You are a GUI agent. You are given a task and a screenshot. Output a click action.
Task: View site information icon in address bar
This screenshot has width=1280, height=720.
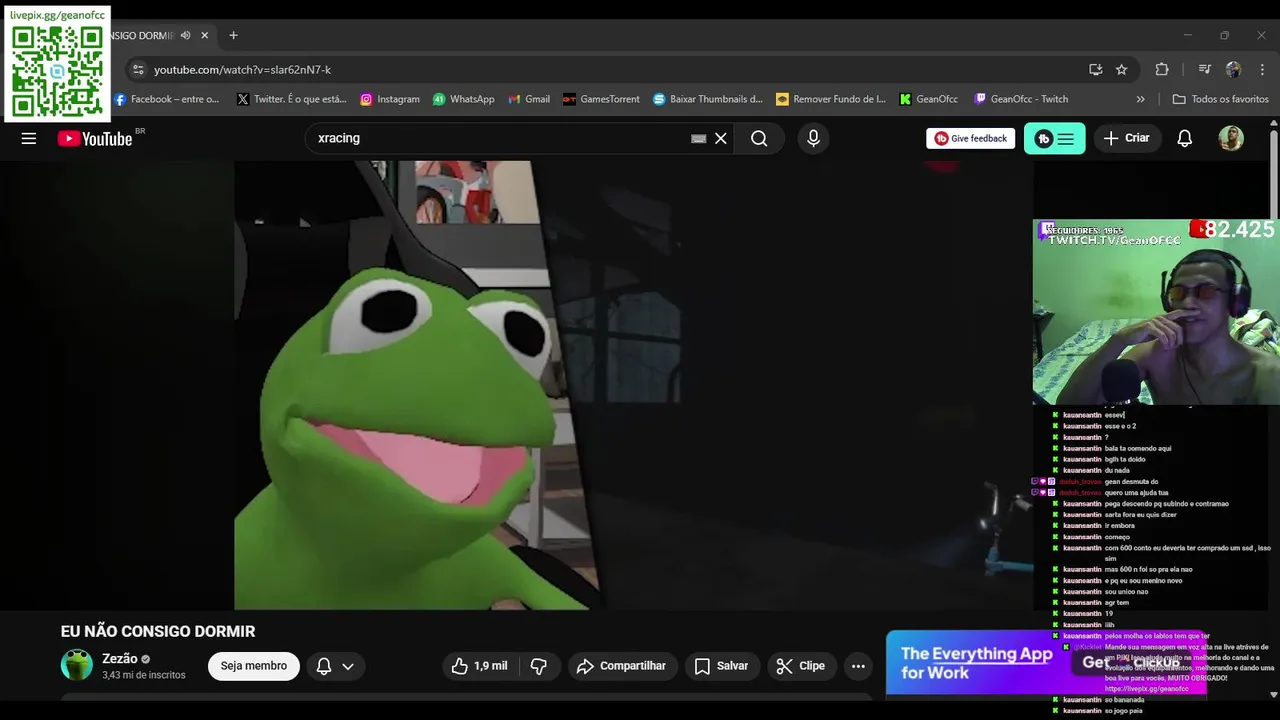[x=138, y=70]
